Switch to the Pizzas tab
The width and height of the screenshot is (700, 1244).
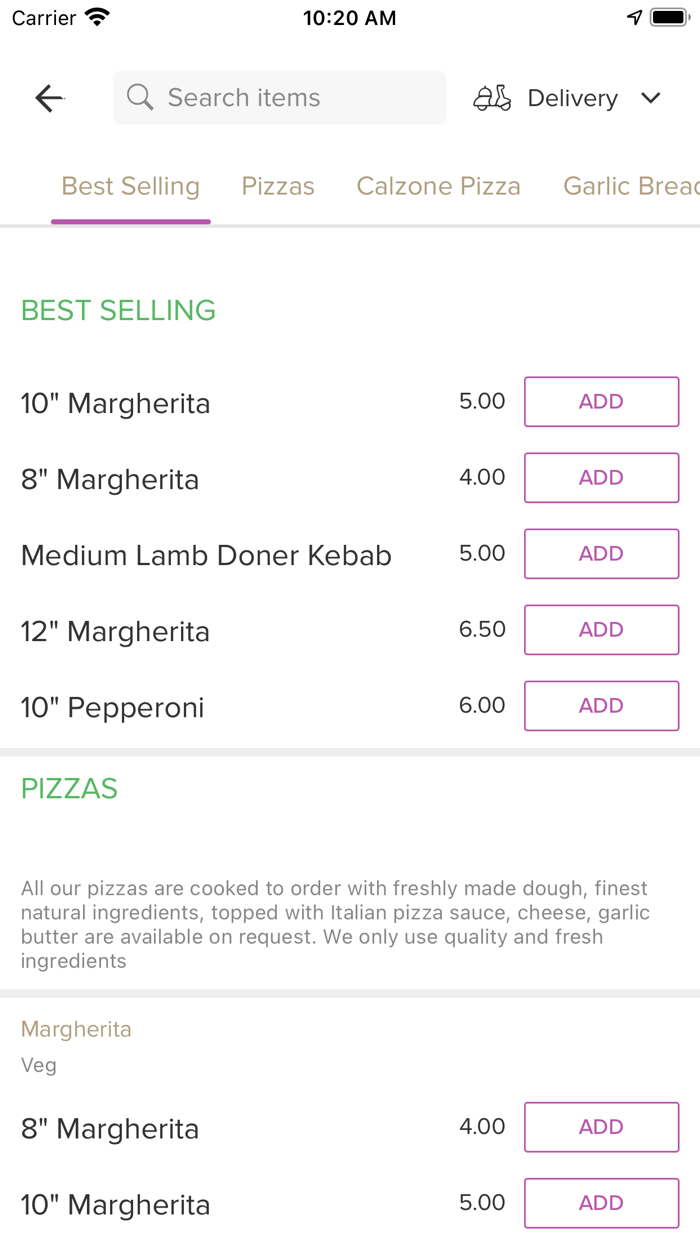click(x=278, y=186)
